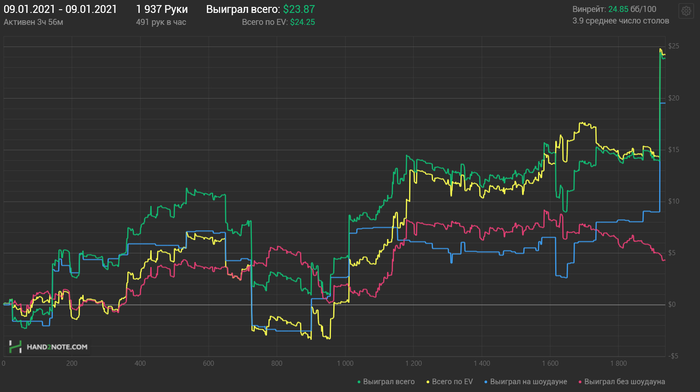Toggle the 'Всего по EV' yellow legend series
This screenshot has width=700, height=392.
[450, 382]
